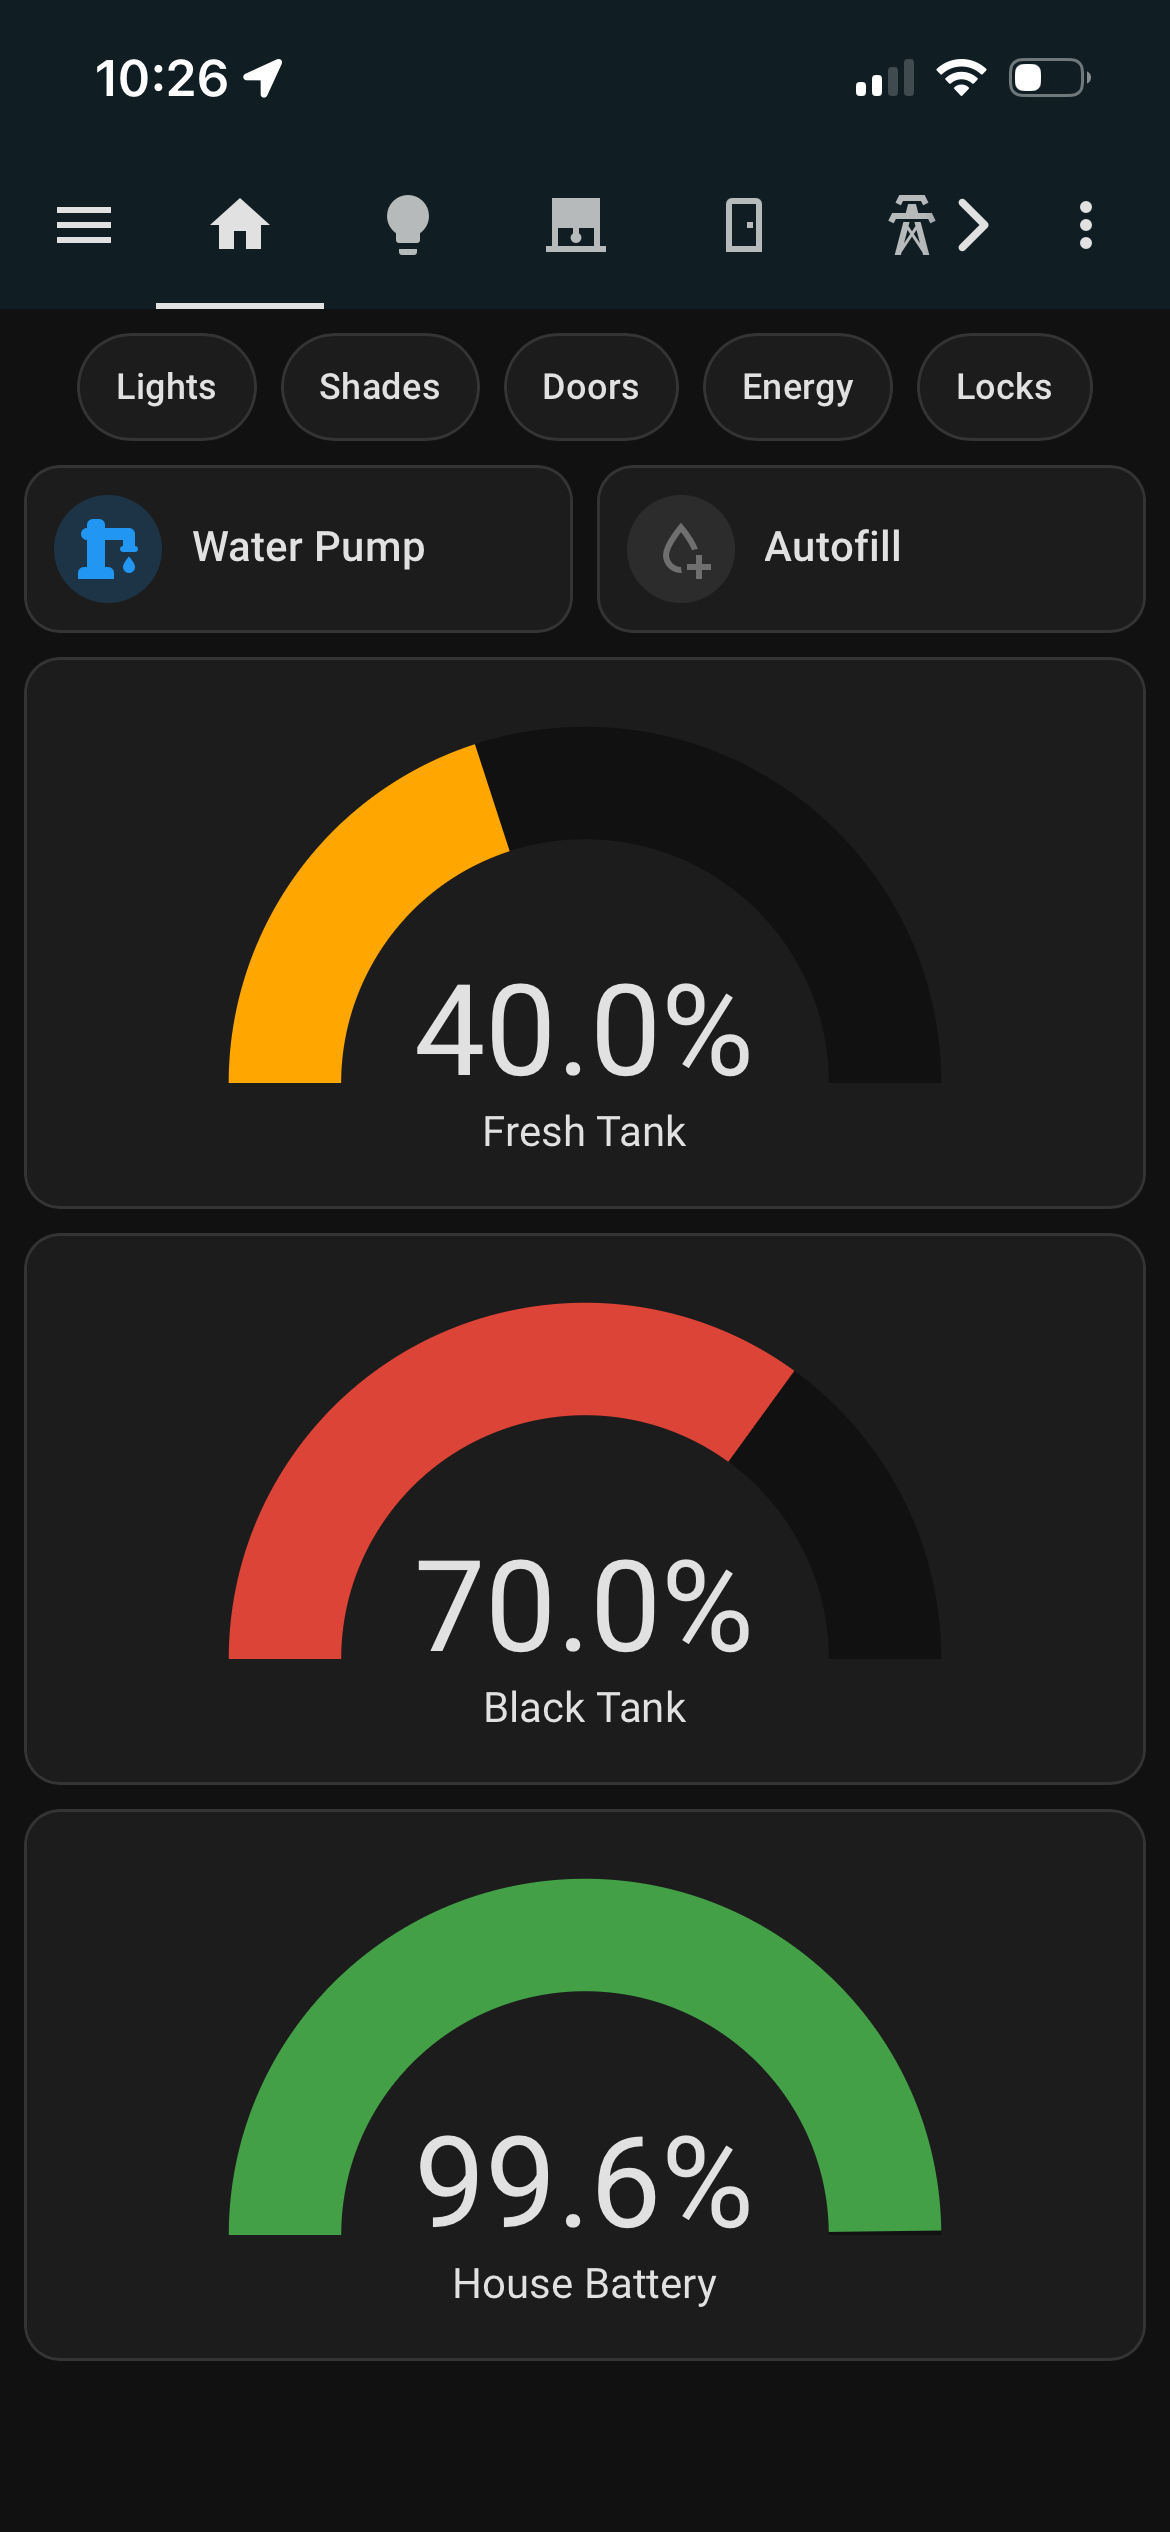Open the Black Tank red gauge
Viewport: 1170px width, 2532px height.
pos(585,1510)
